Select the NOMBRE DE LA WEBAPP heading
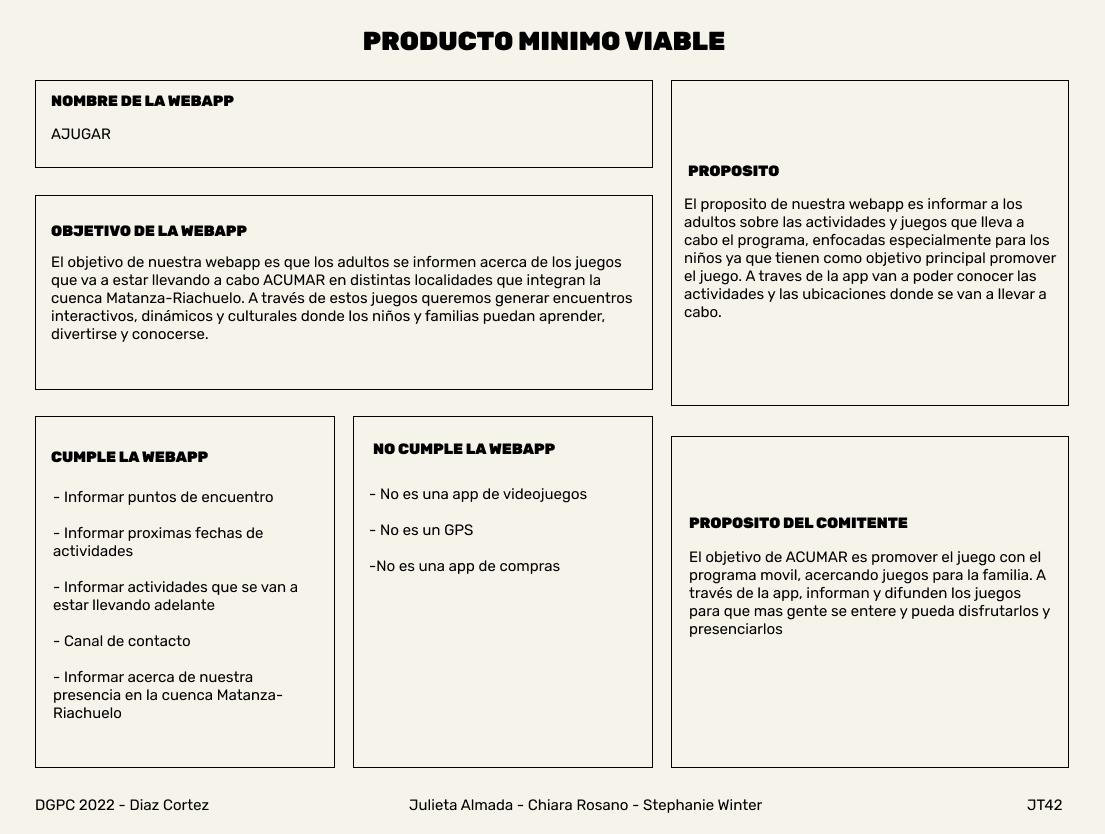This screenshot has width=1105, height=834. pyautogui.click(x=142, y=101)
